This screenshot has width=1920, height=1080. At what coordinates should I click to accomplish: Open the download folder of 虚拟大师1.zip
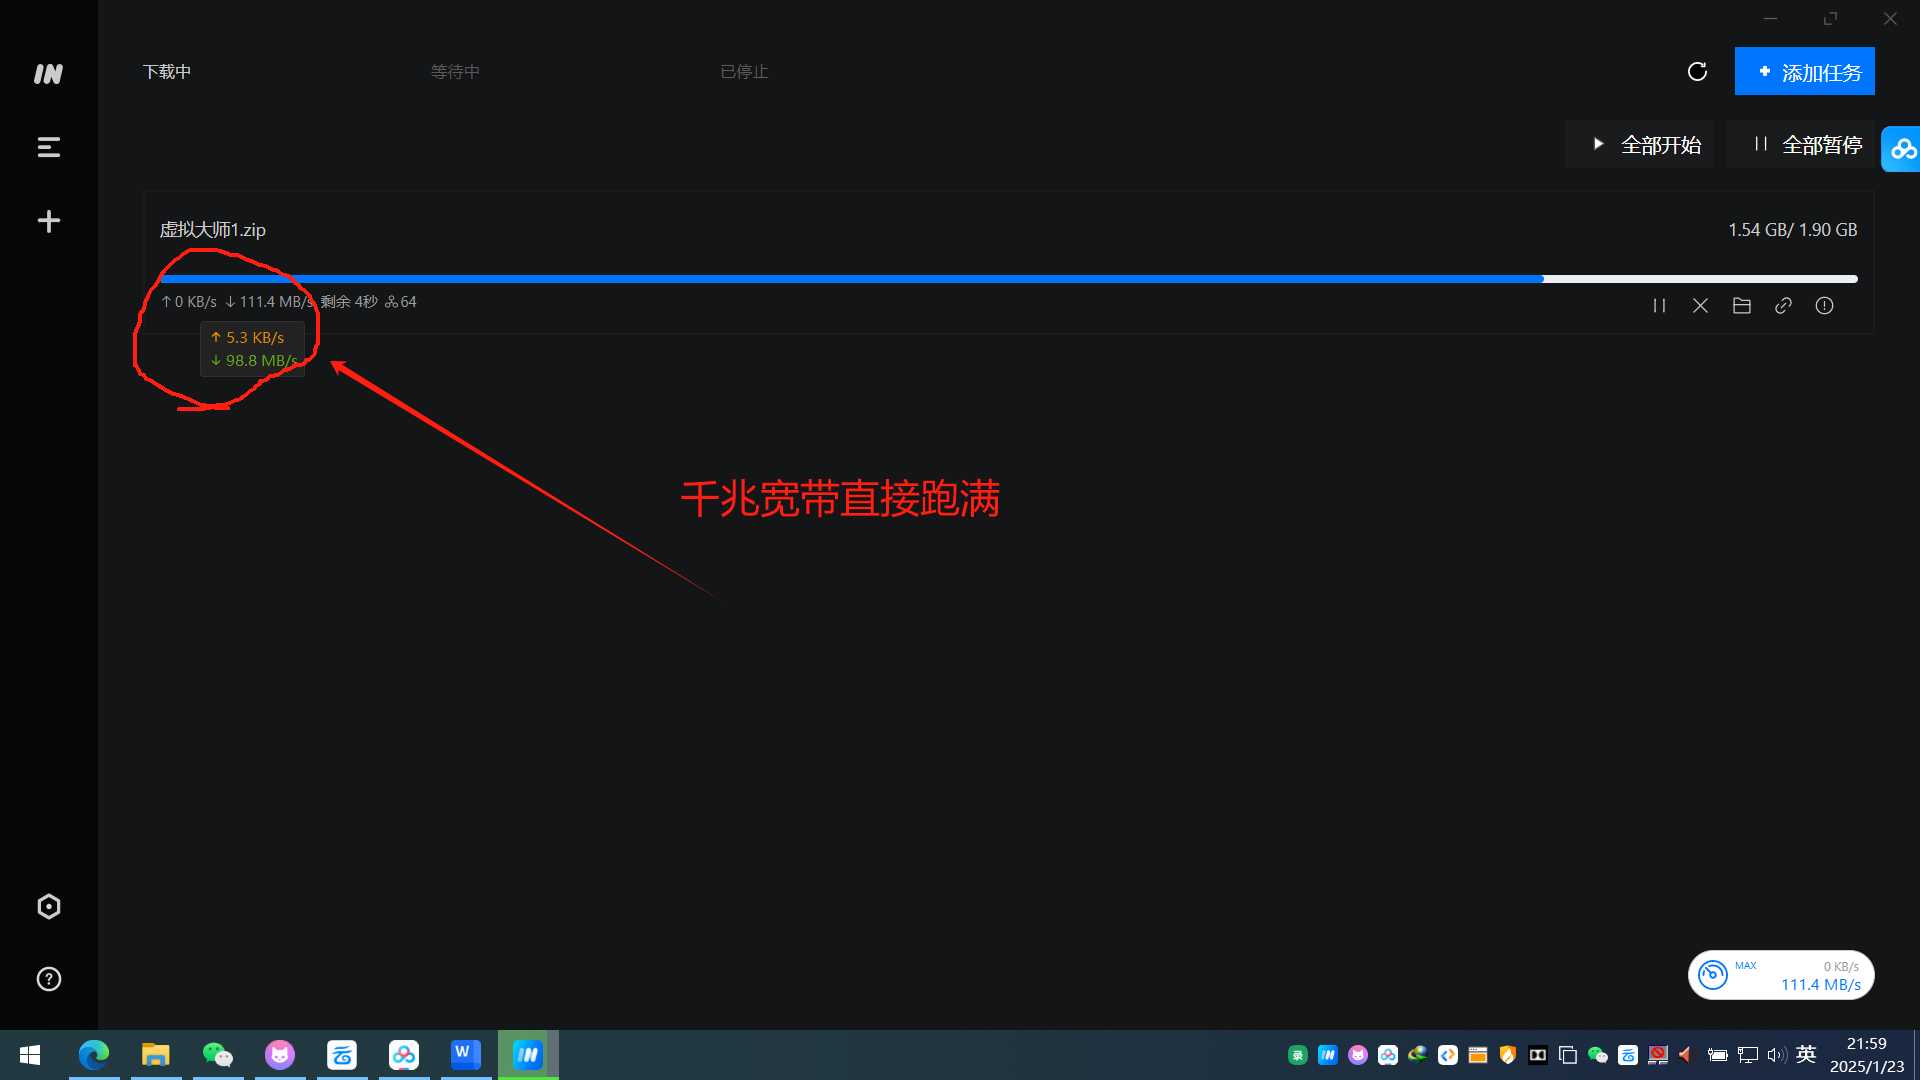[x=1741, y=306]
